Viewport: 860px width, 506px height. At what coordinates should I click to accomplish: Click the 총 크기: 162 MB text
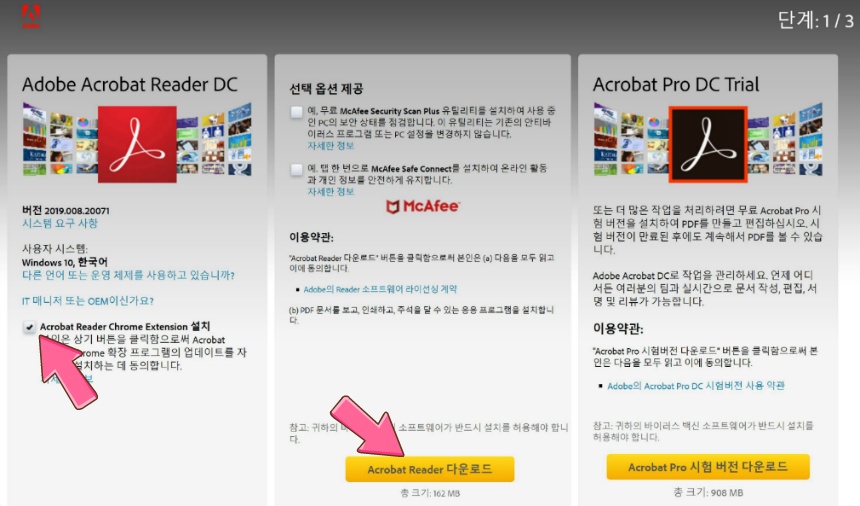(430, 493)
